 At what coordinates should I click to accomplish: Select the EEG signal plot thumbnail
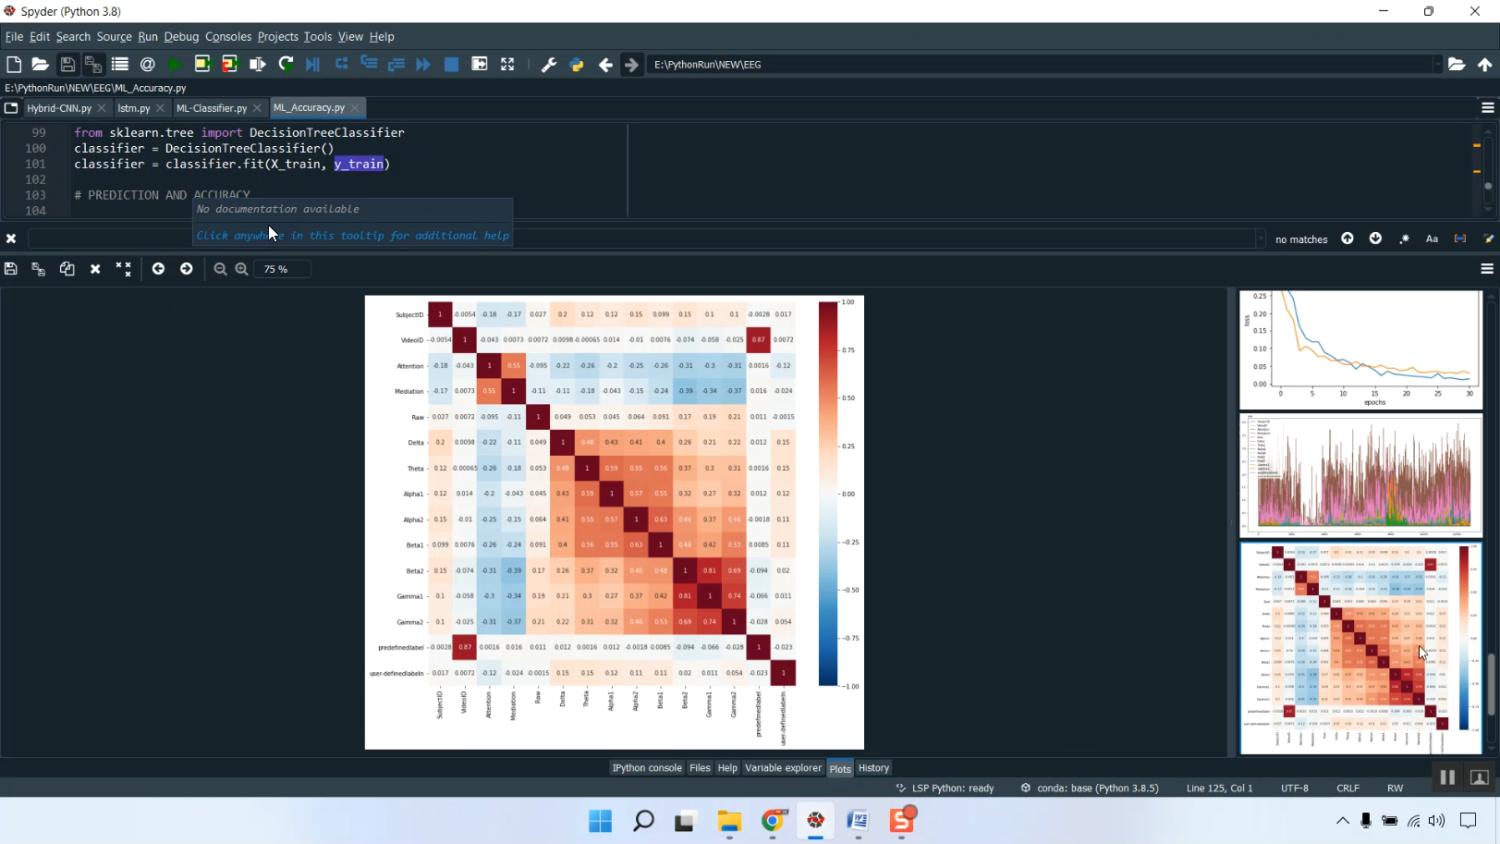tap(1360, 473)
